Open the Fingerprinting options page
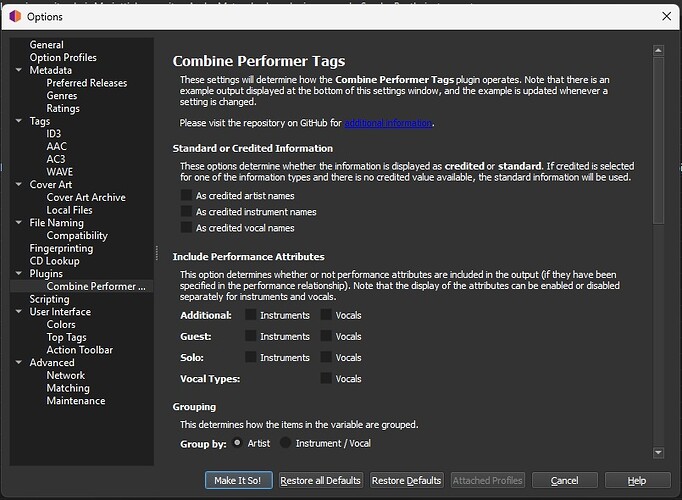682x500 pixels. click(x=61, y=248)
